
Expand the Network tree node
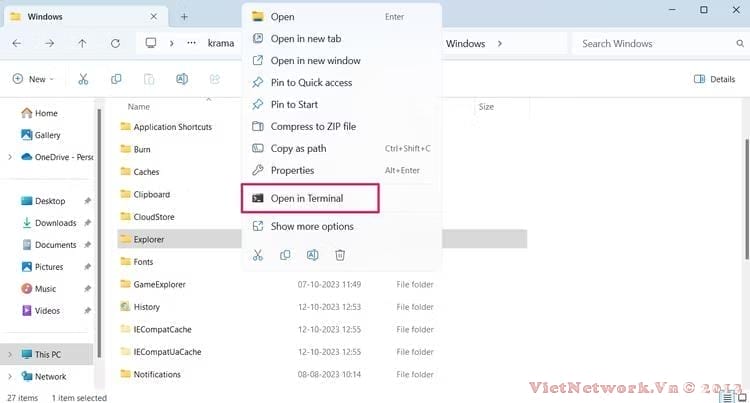(10, 377)
